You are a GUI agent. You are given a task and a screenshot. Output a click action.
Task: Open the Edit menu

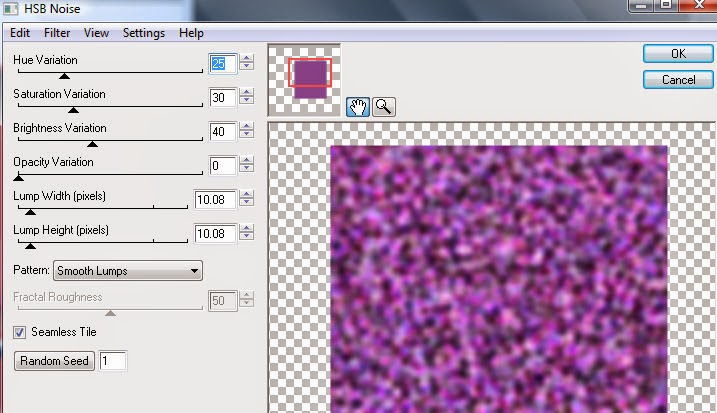coord(20,33)
